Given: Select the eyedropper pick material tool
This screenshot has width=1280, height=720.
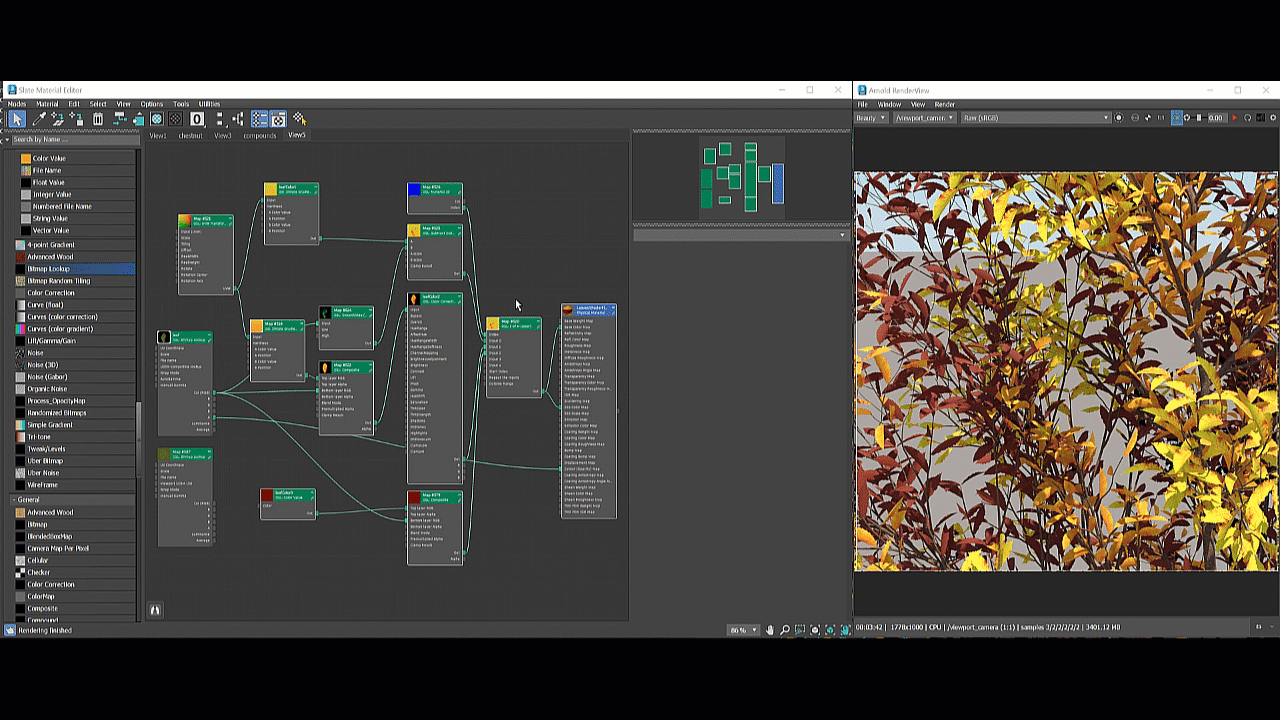Looking at the screenshot, I should point(39,119).
